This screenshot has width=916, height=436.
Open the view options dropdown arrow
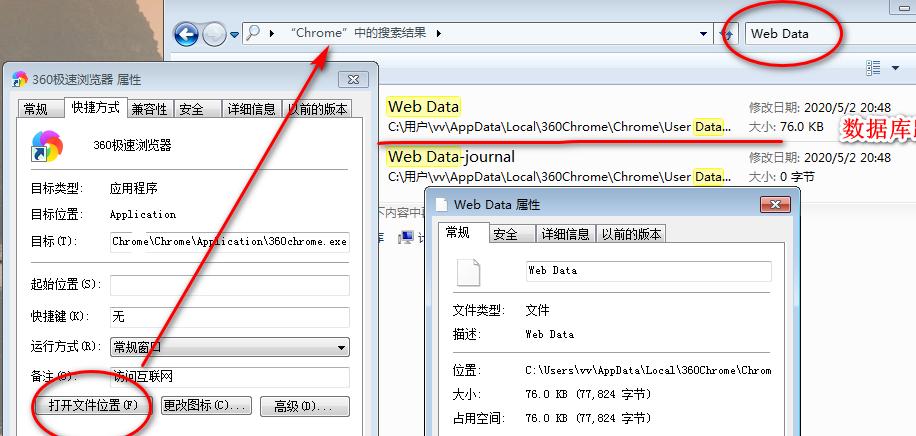[896, 68]
